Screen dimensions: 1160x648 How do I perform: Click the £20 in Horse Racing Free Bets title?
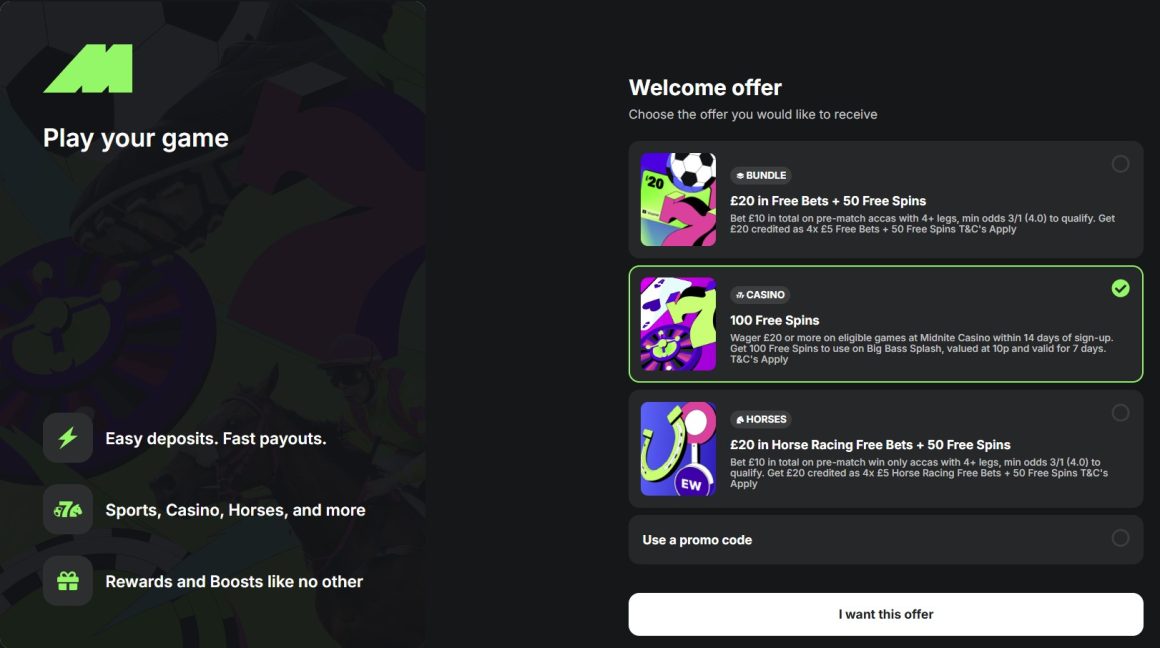pyautogui.click(x=870, y=445)
